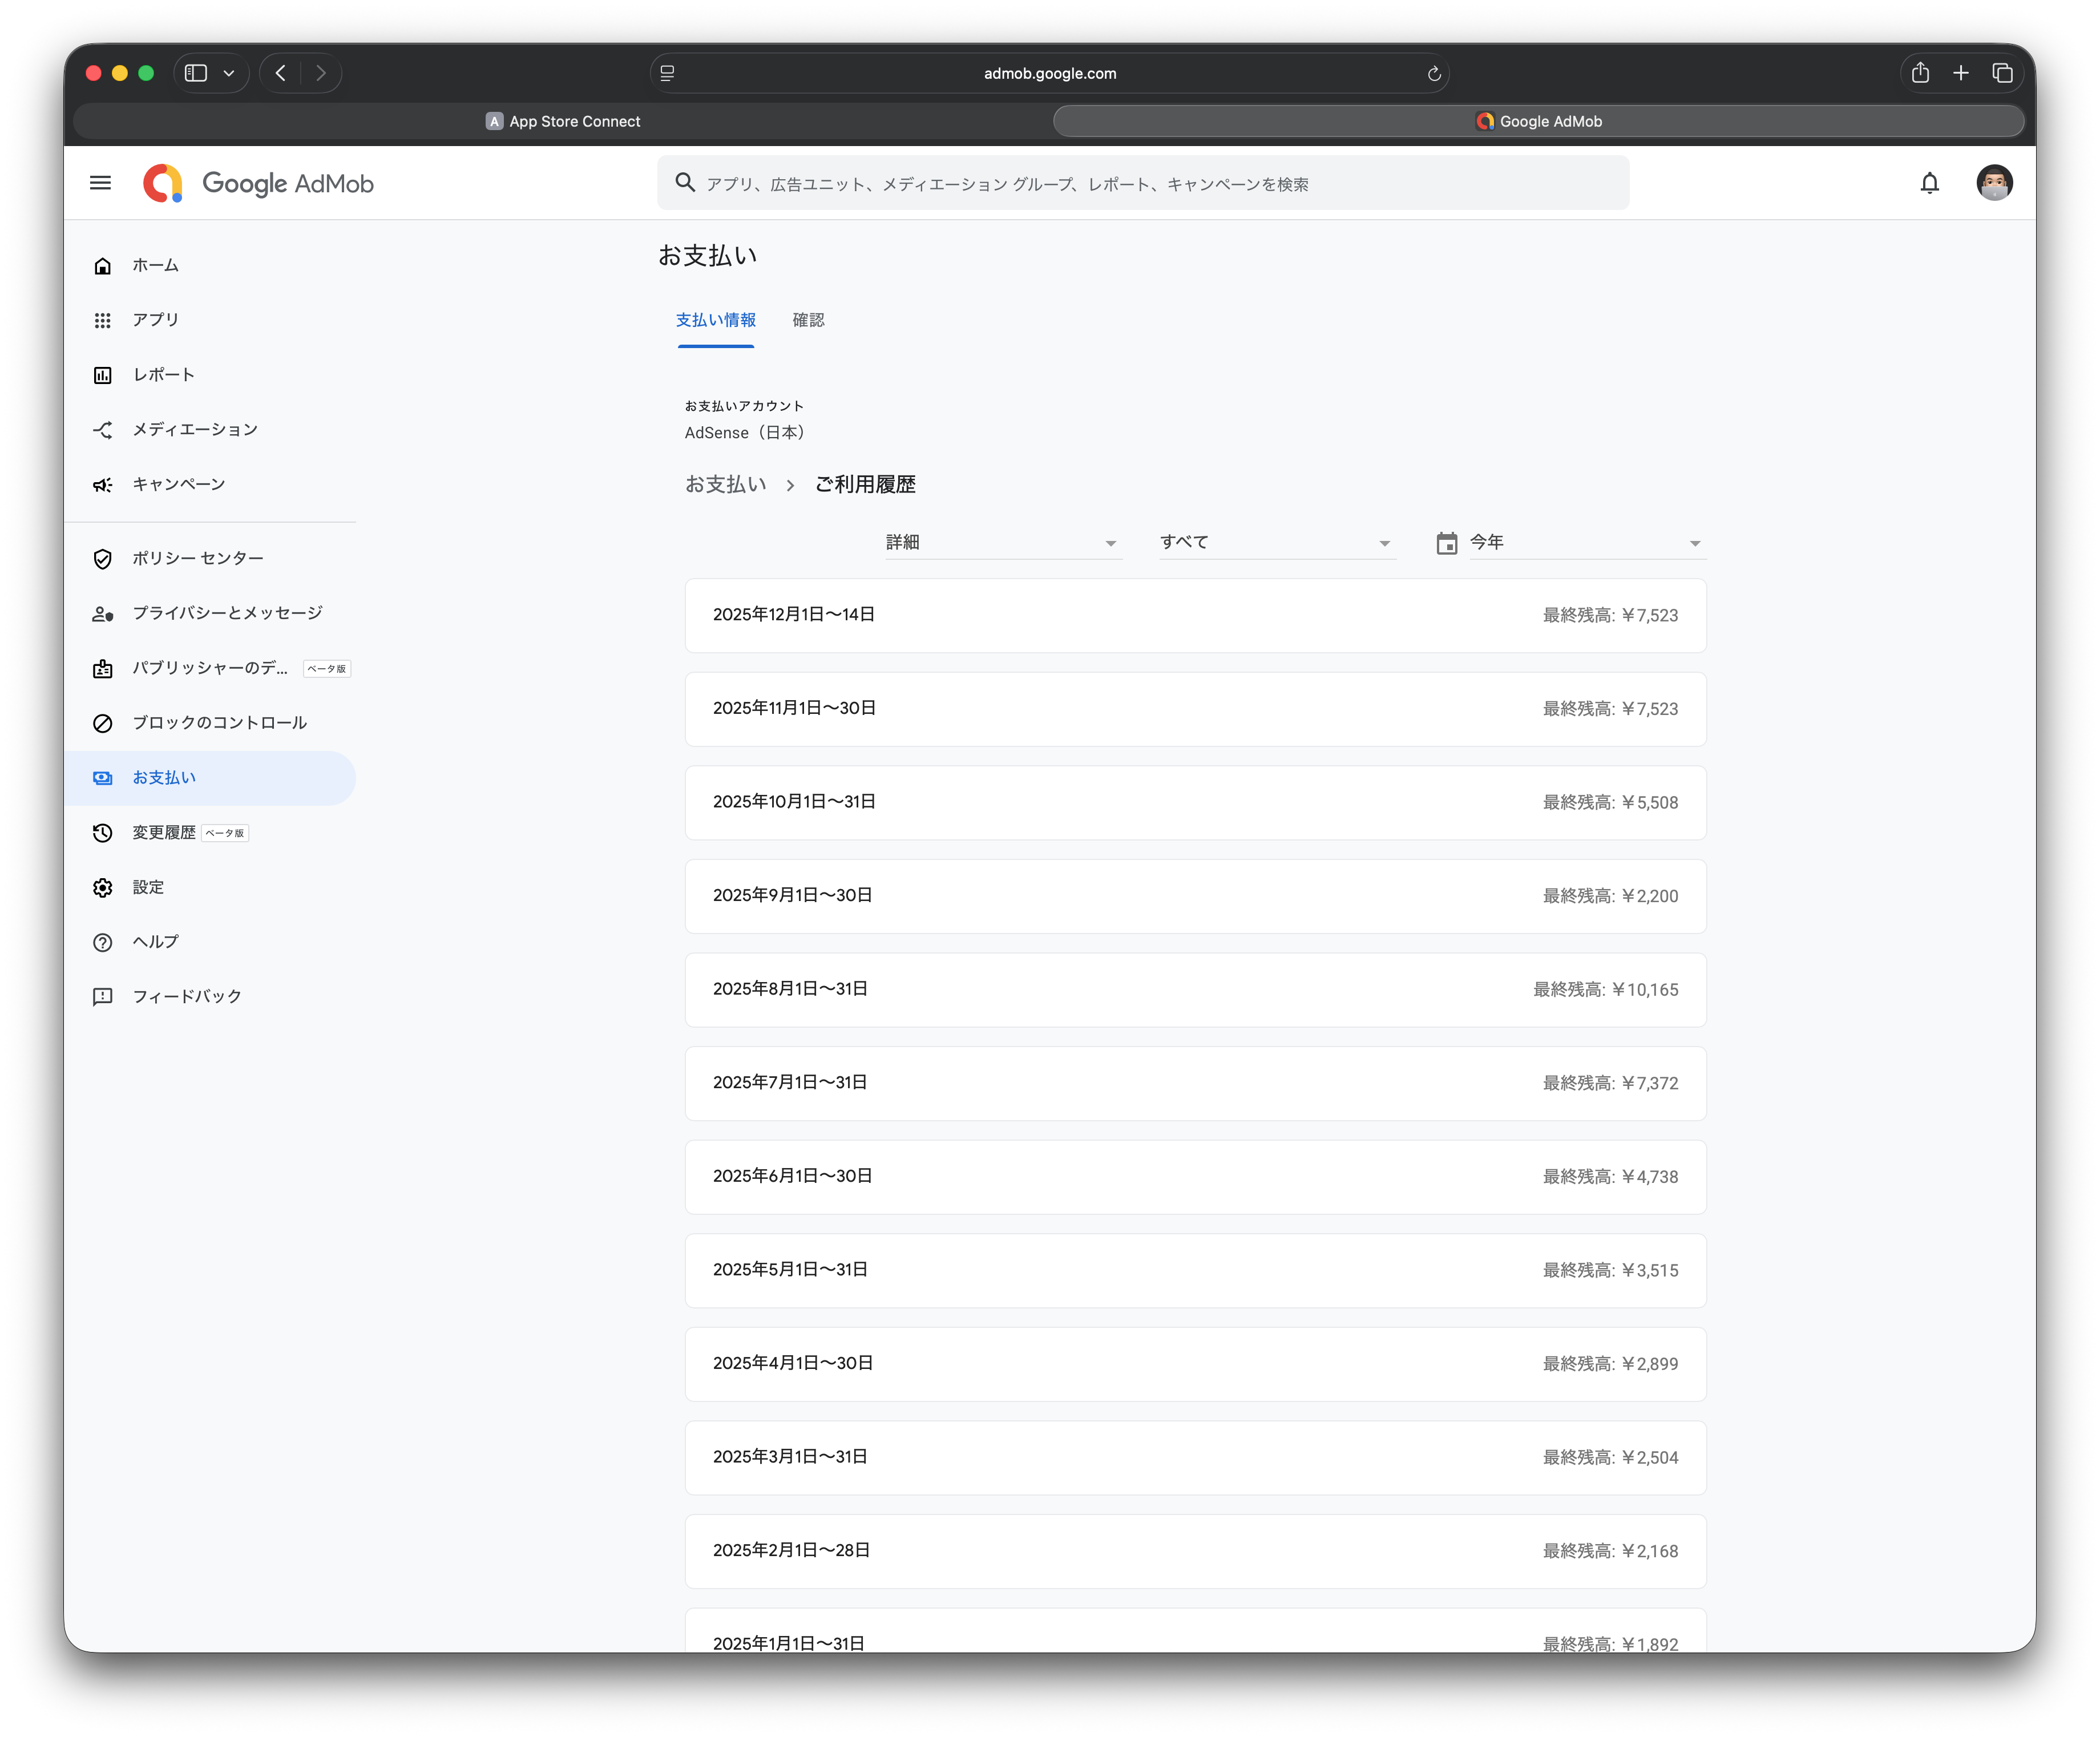Click the notifications bell icon
The image size is (2100, 1737).
[x=1929, y=183]
